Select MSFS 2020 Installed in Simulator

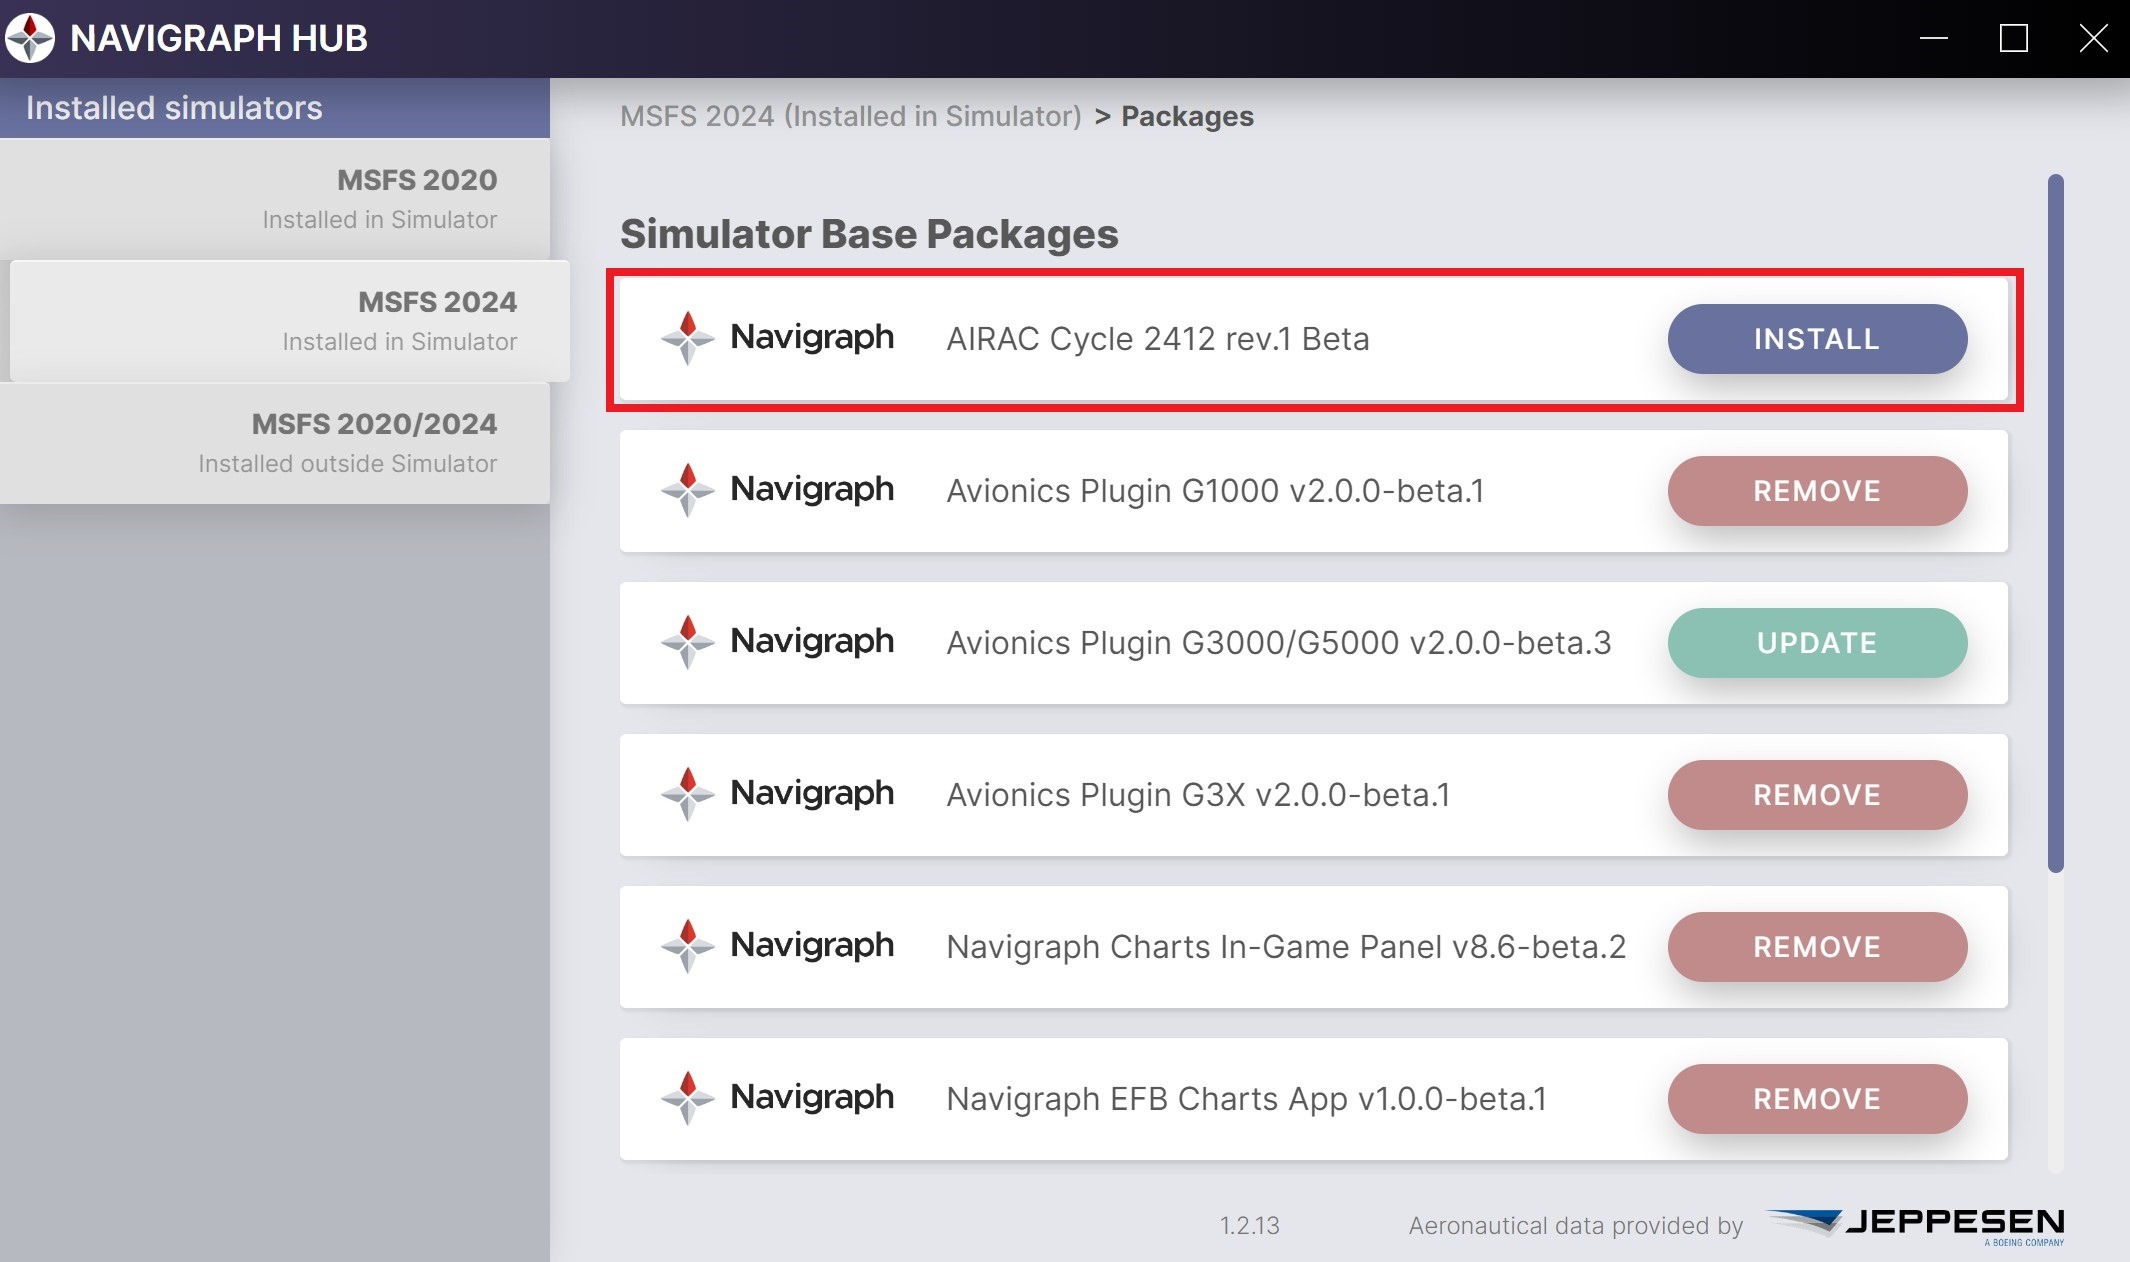(x=275, y=199)
